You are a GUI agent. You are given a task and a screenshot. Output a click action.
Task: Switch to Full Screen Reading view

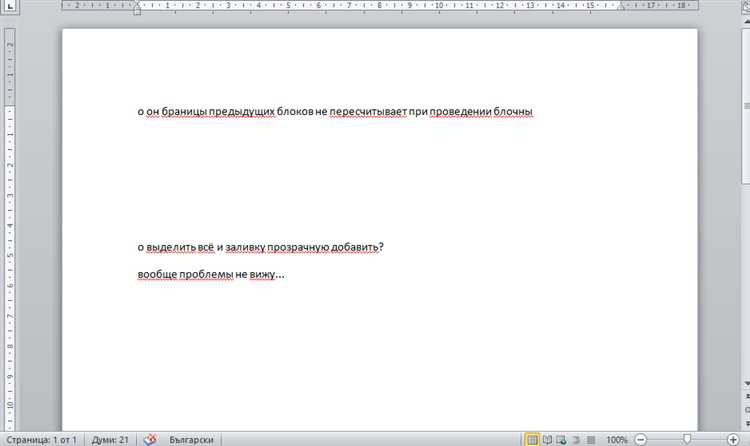click(547, 439)
